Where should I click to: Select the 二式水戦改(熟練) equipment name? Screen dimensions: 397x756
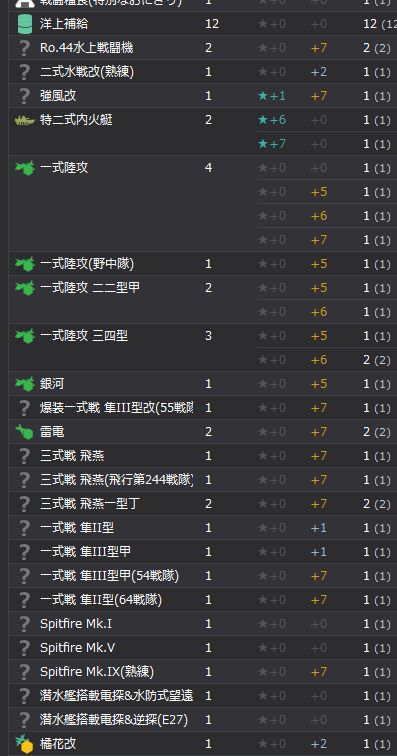coord(87,72)
